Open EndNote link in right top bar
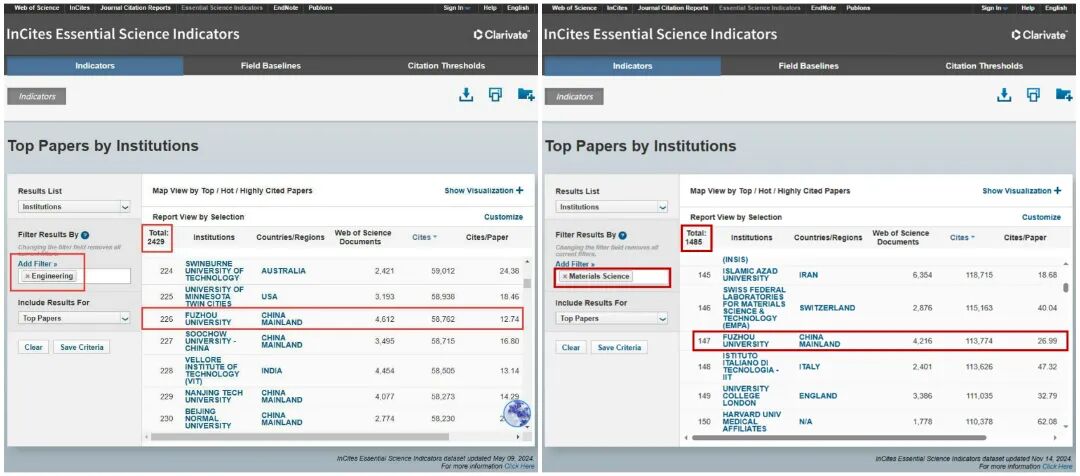The image size is (1080, 476). (823, 8)
